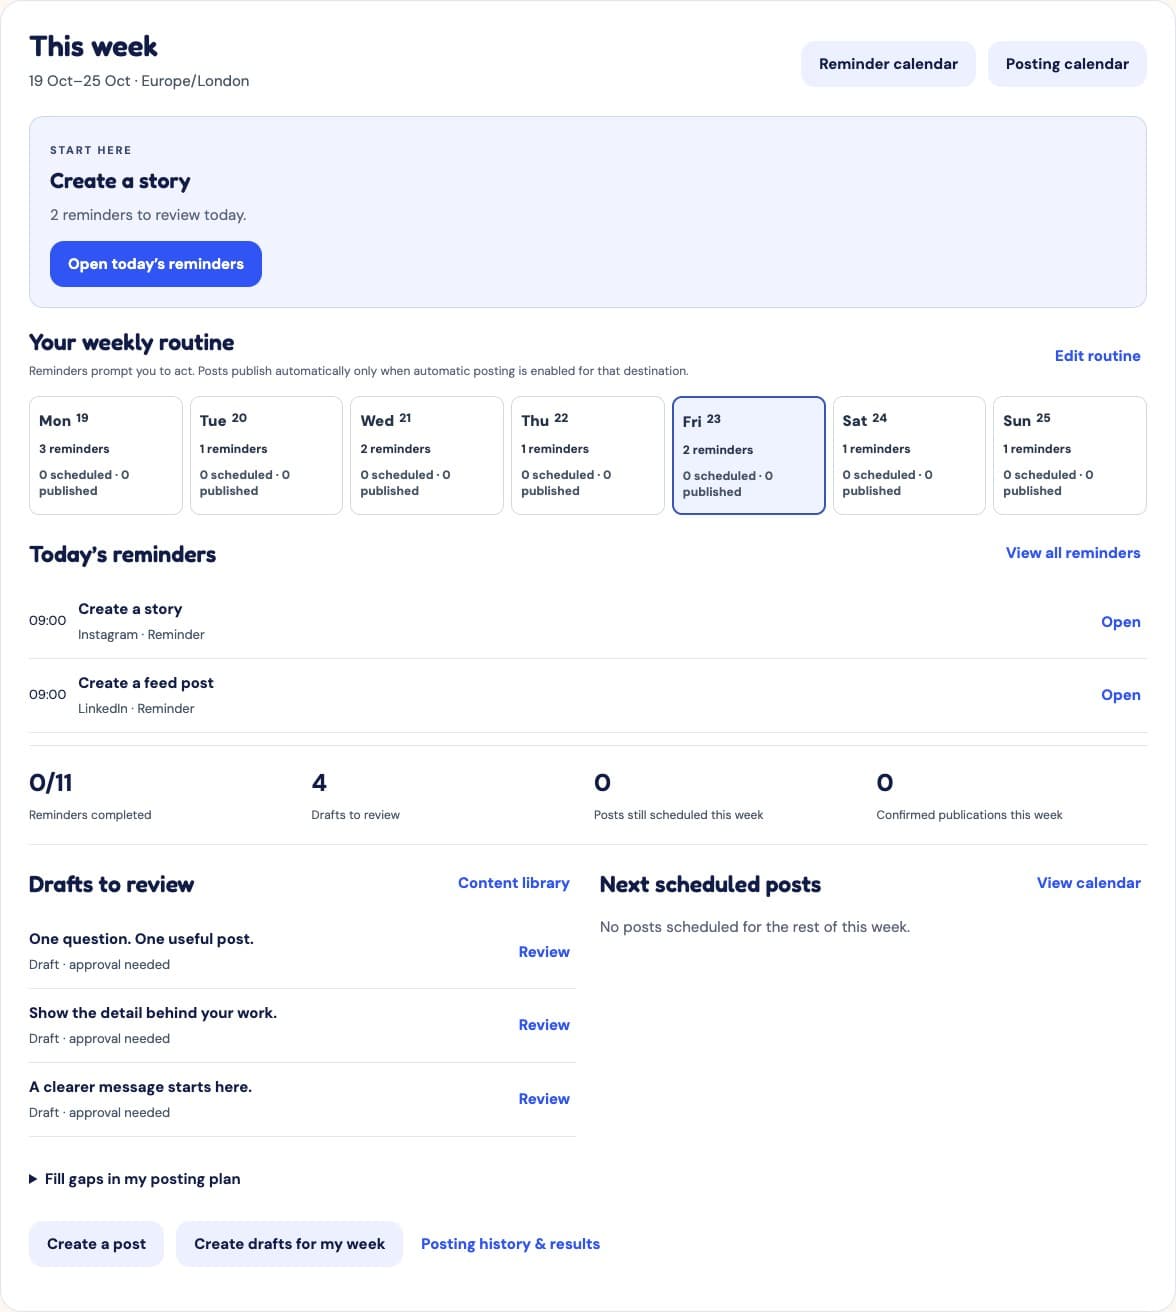The width and height of the screenshot is (1176, 1312).
Task: Select the Sun 25 day card
Action: (1070, 455)
